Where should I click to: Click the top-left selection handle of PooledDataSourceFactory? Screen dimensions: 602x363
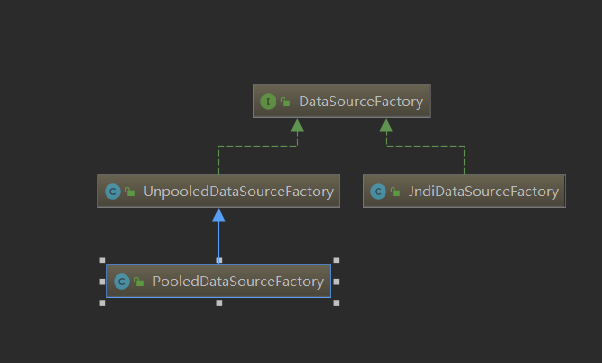tap(102, 260)
